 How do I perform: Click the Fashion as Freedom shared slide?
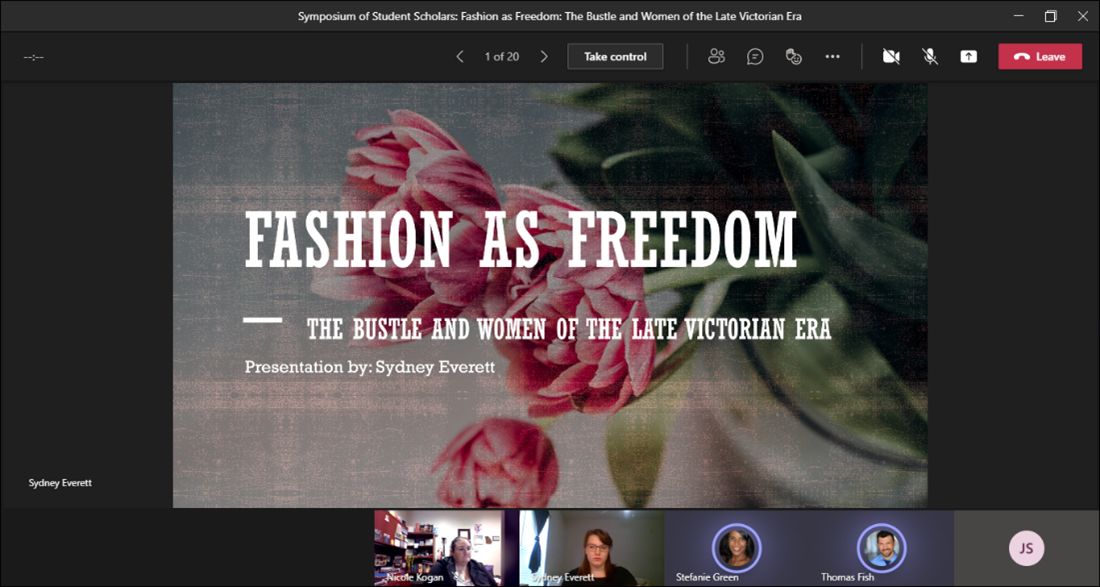[550, 295]
